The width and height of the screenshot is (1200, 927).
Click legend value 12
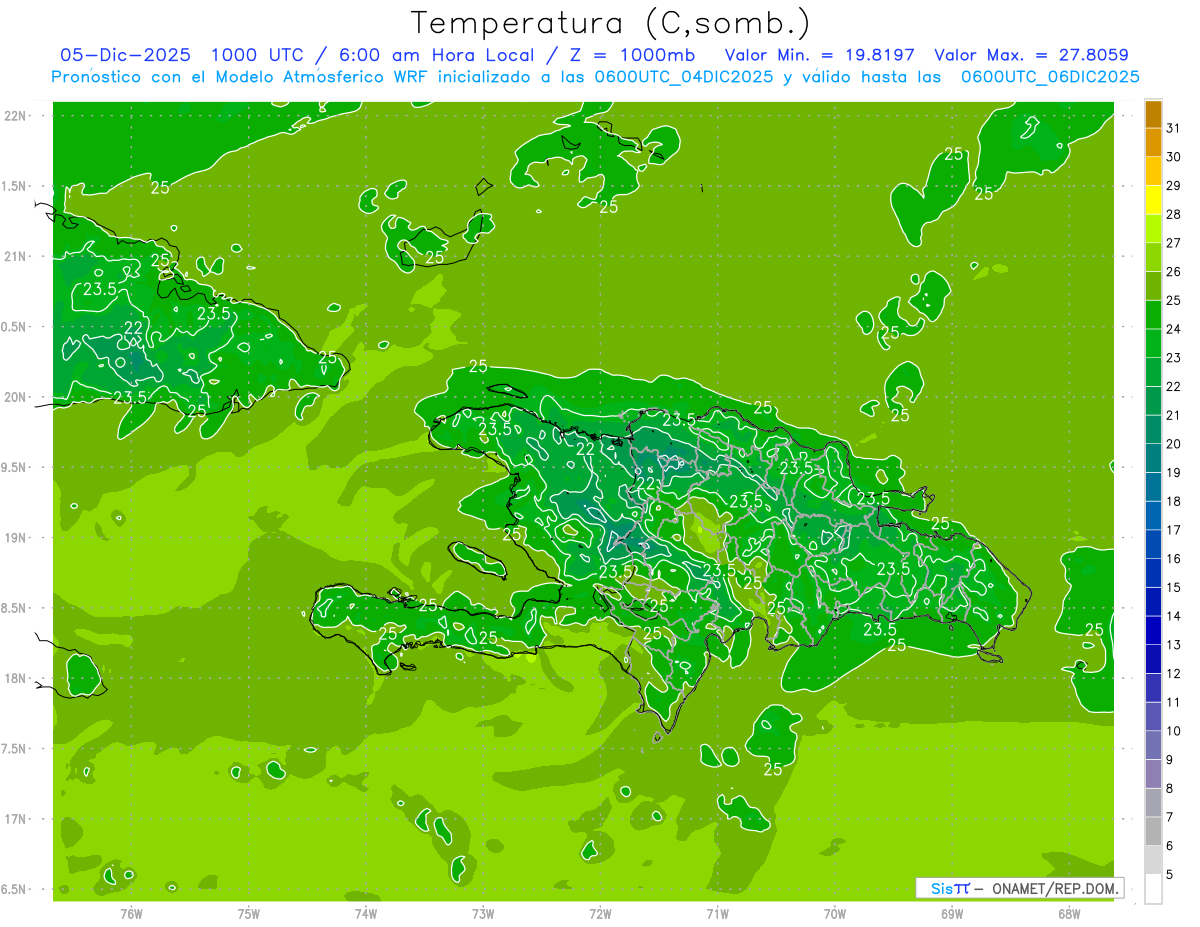pos(1173,673)
